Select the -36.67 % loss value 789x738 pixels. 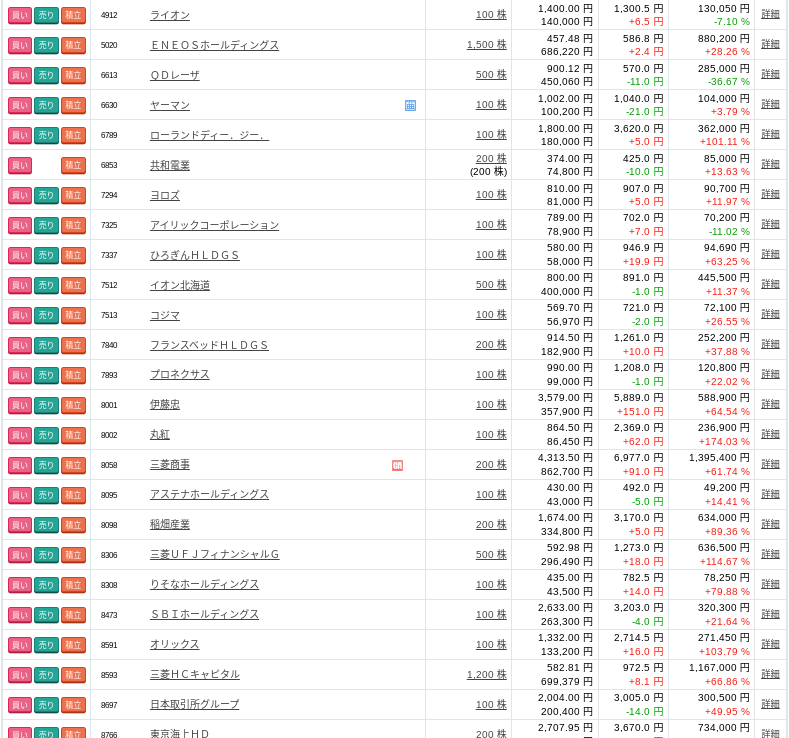coord(729,81)
